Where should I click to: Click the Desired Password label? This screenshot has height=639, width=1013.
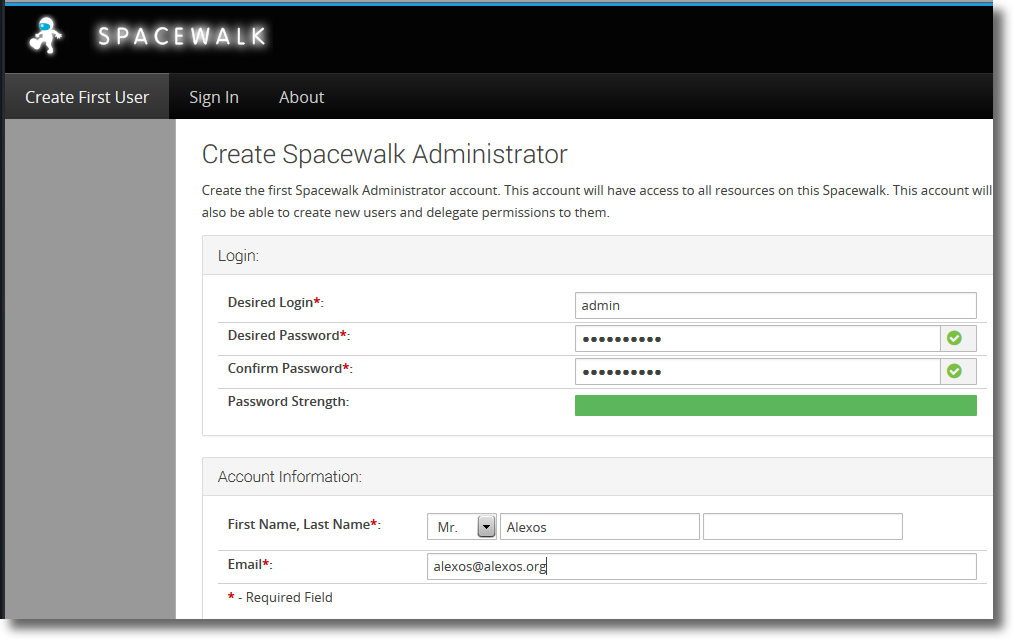click(x=289, y=335)
